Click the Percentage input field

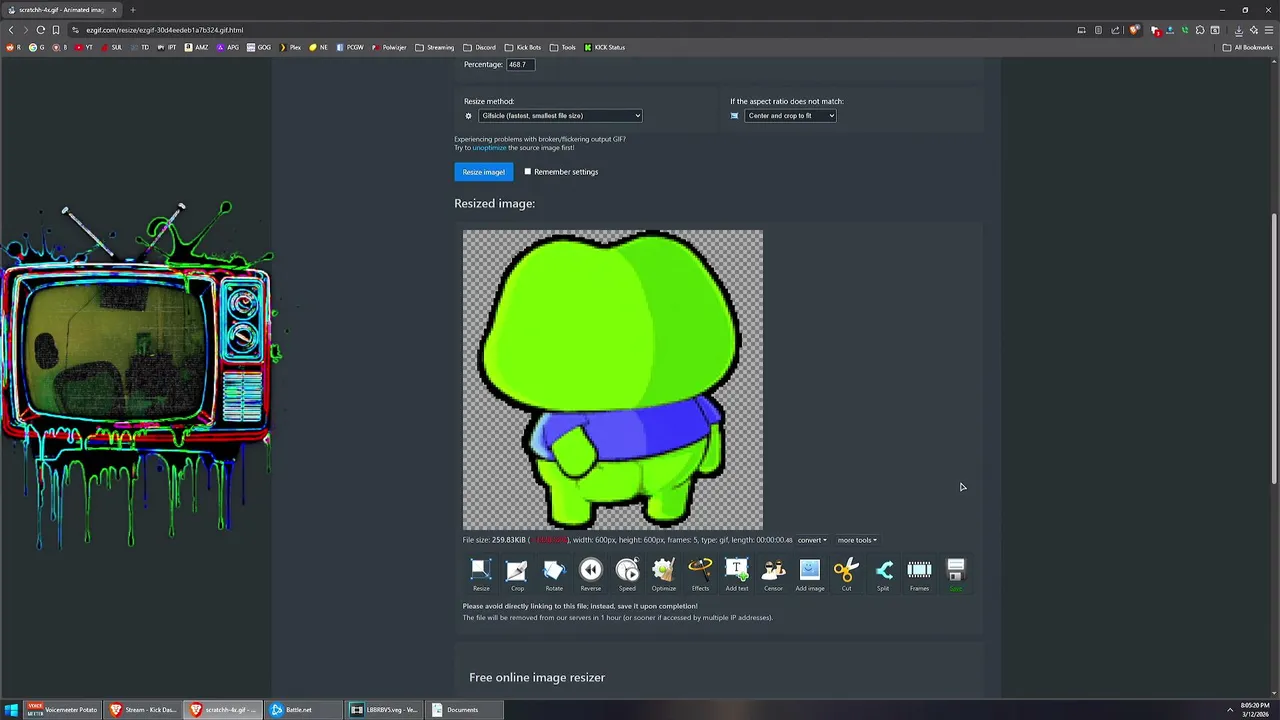click(x=521, y=64)
